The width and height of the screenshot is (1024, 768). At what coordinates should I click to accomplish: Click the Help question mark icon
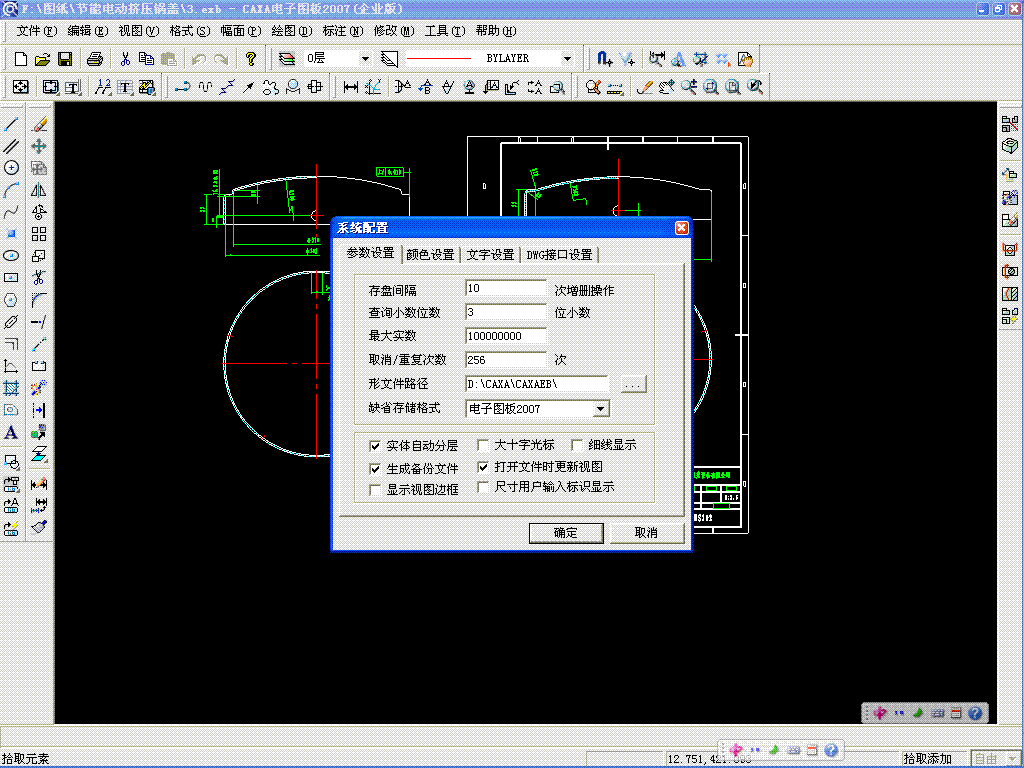(x=251, y=59)
